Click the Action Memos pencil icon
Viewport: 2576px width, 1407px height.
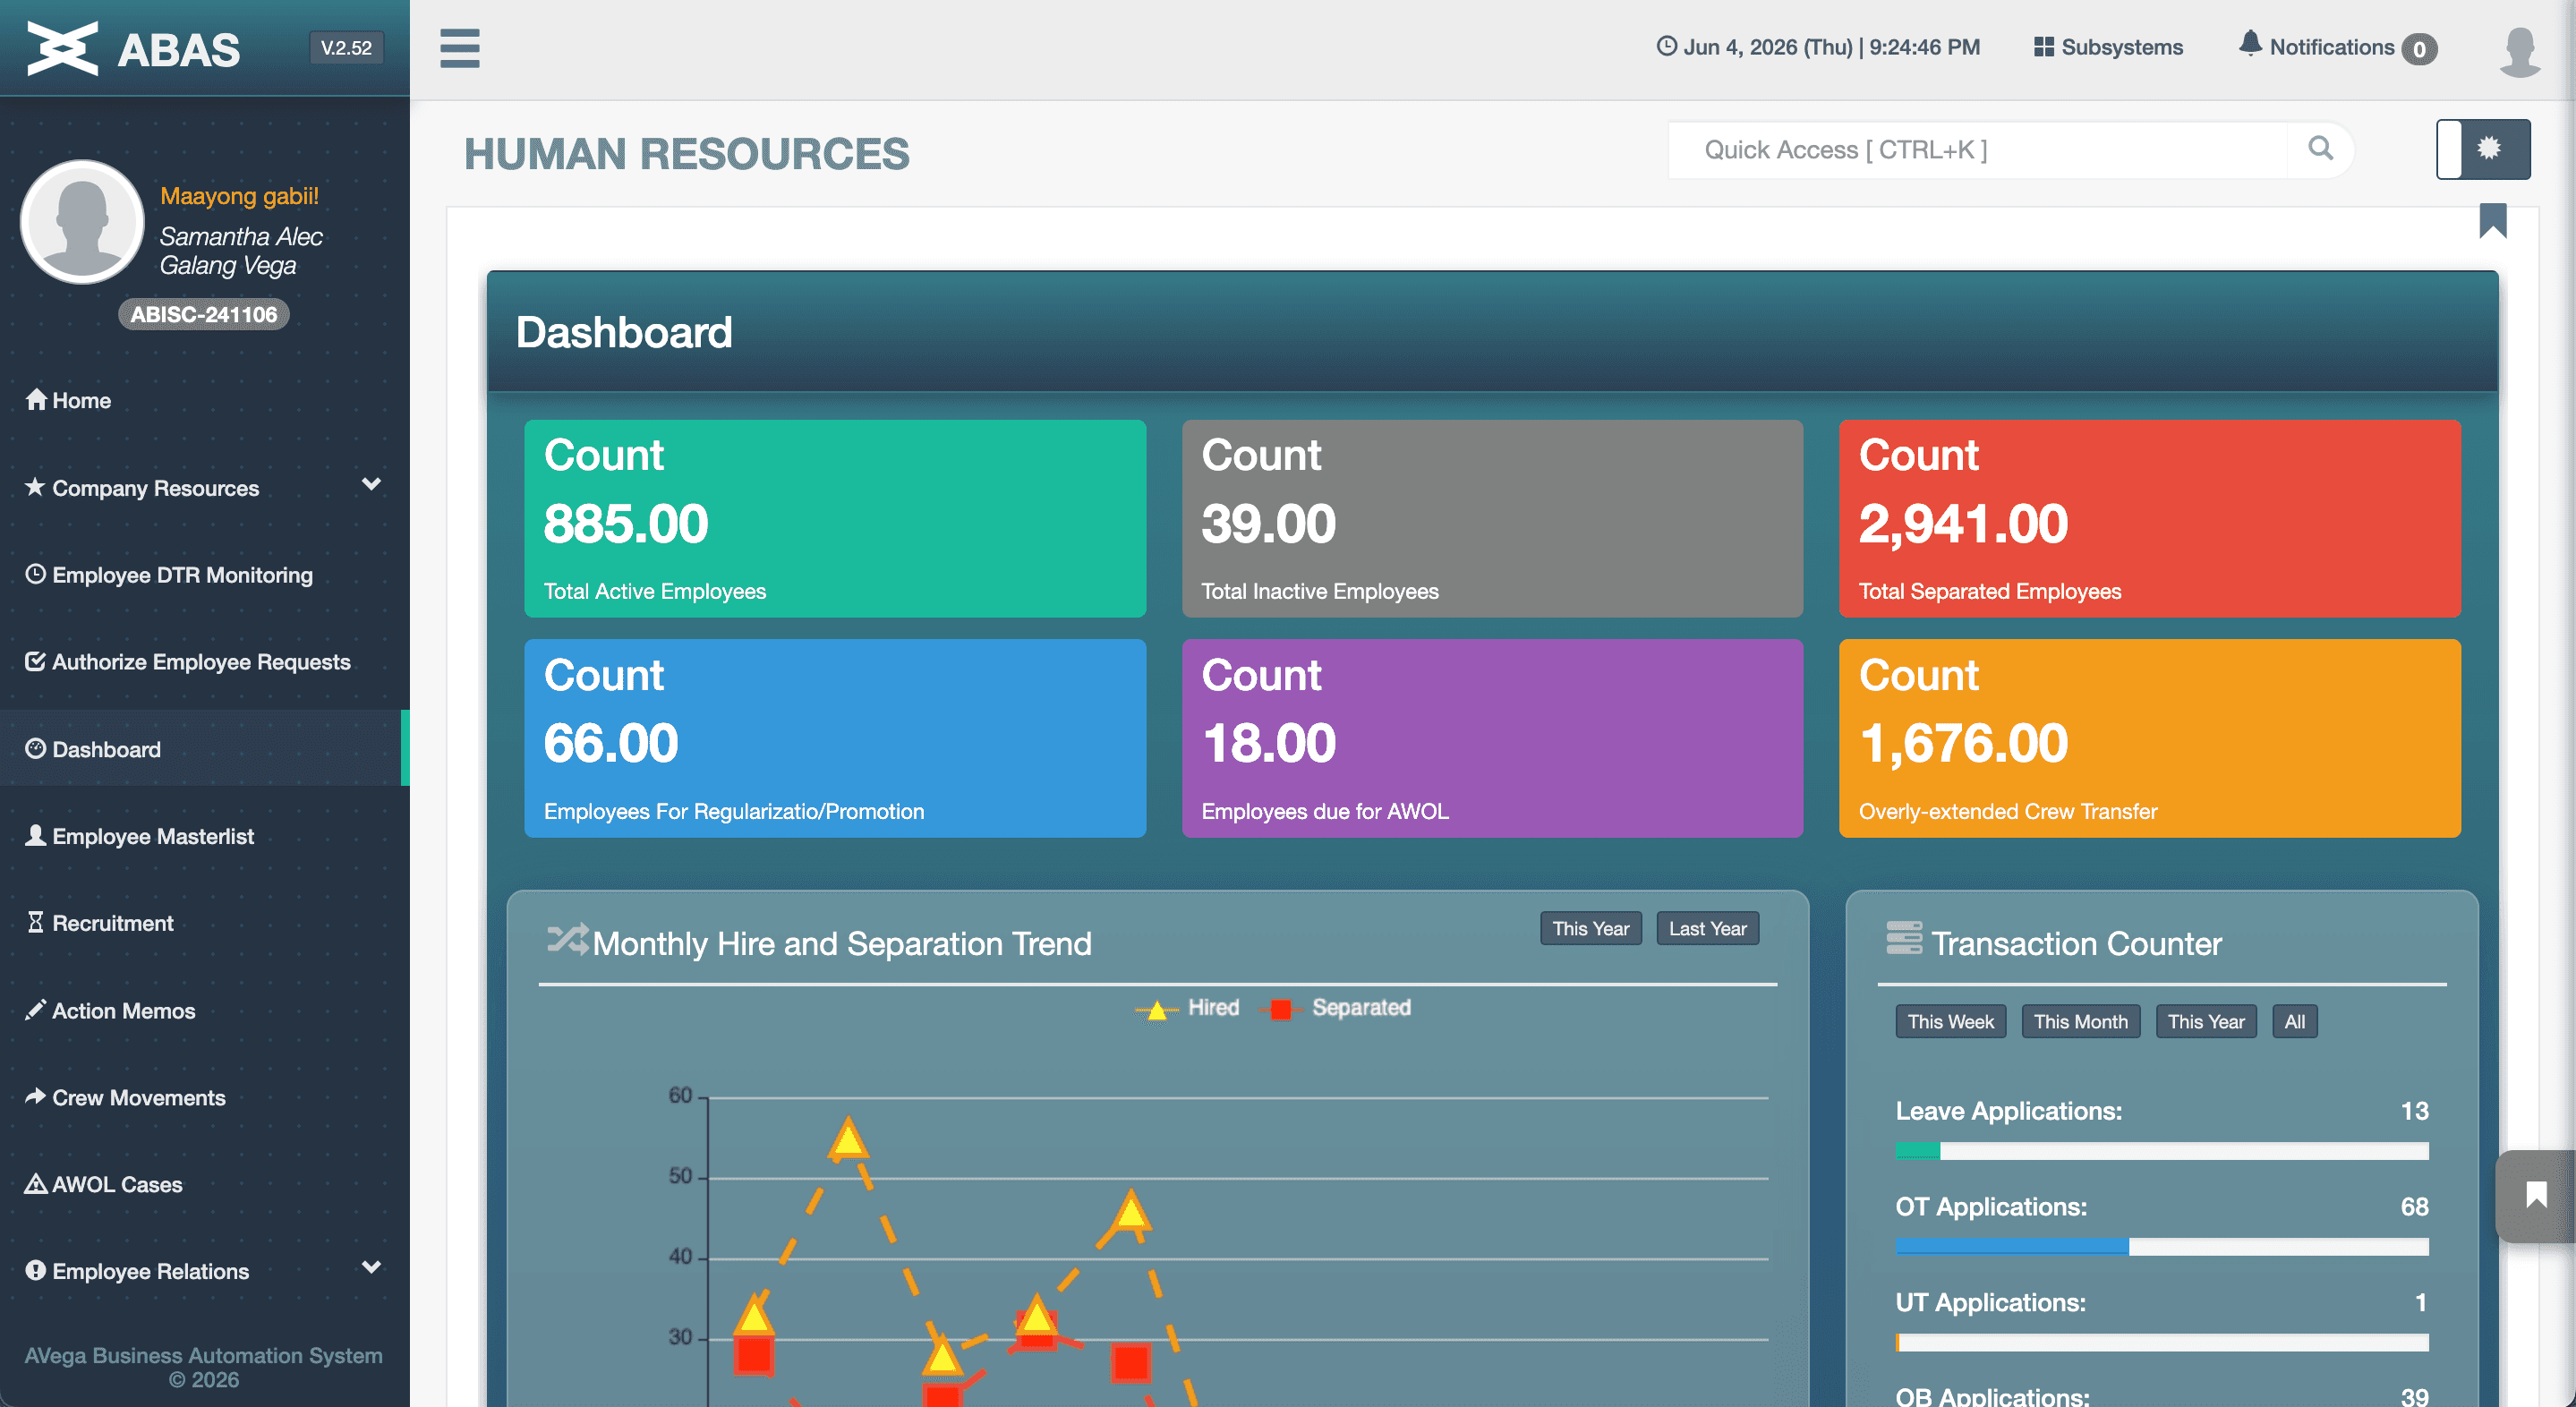point(35,1009)
